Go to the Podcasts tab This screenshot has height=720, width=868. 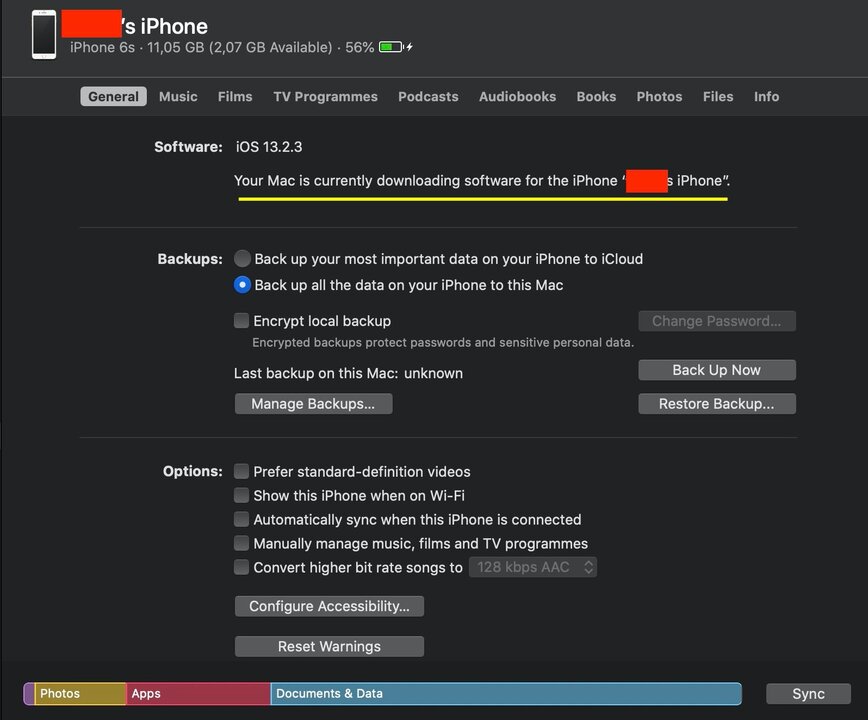[x=428, y=96]
